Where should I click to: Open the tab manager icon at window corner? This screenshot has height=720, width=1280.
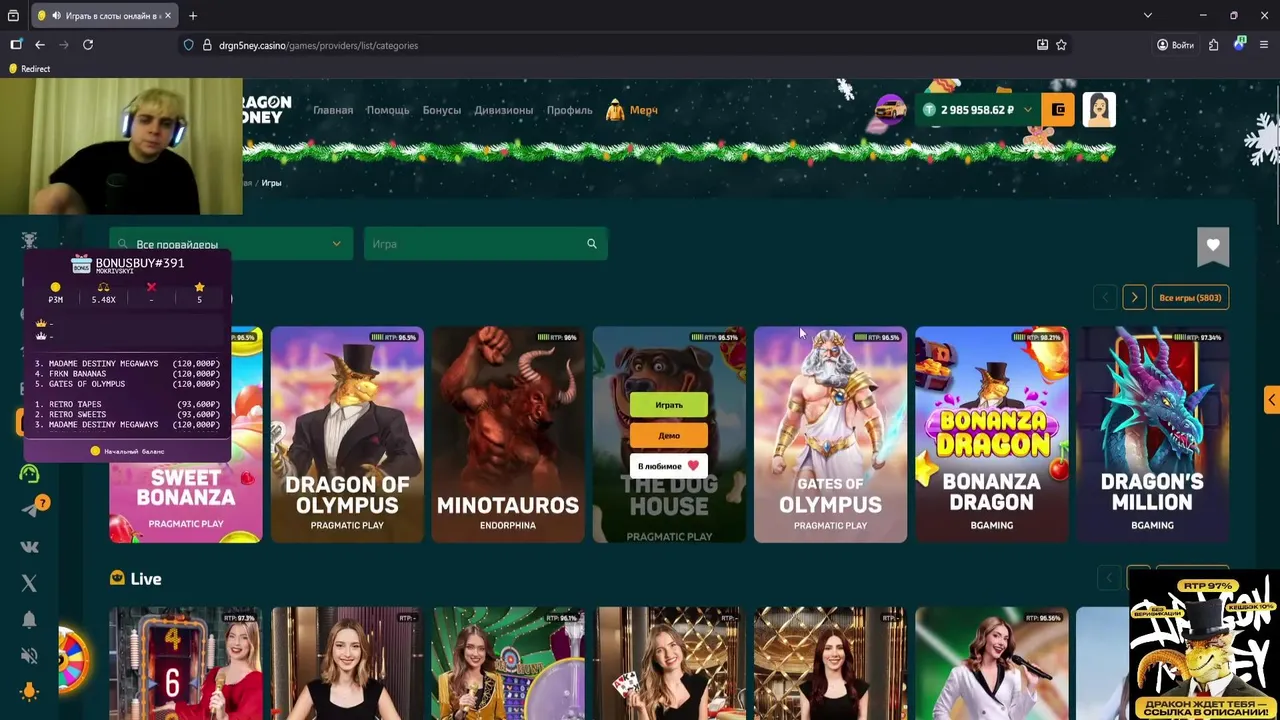coord(13,15)
